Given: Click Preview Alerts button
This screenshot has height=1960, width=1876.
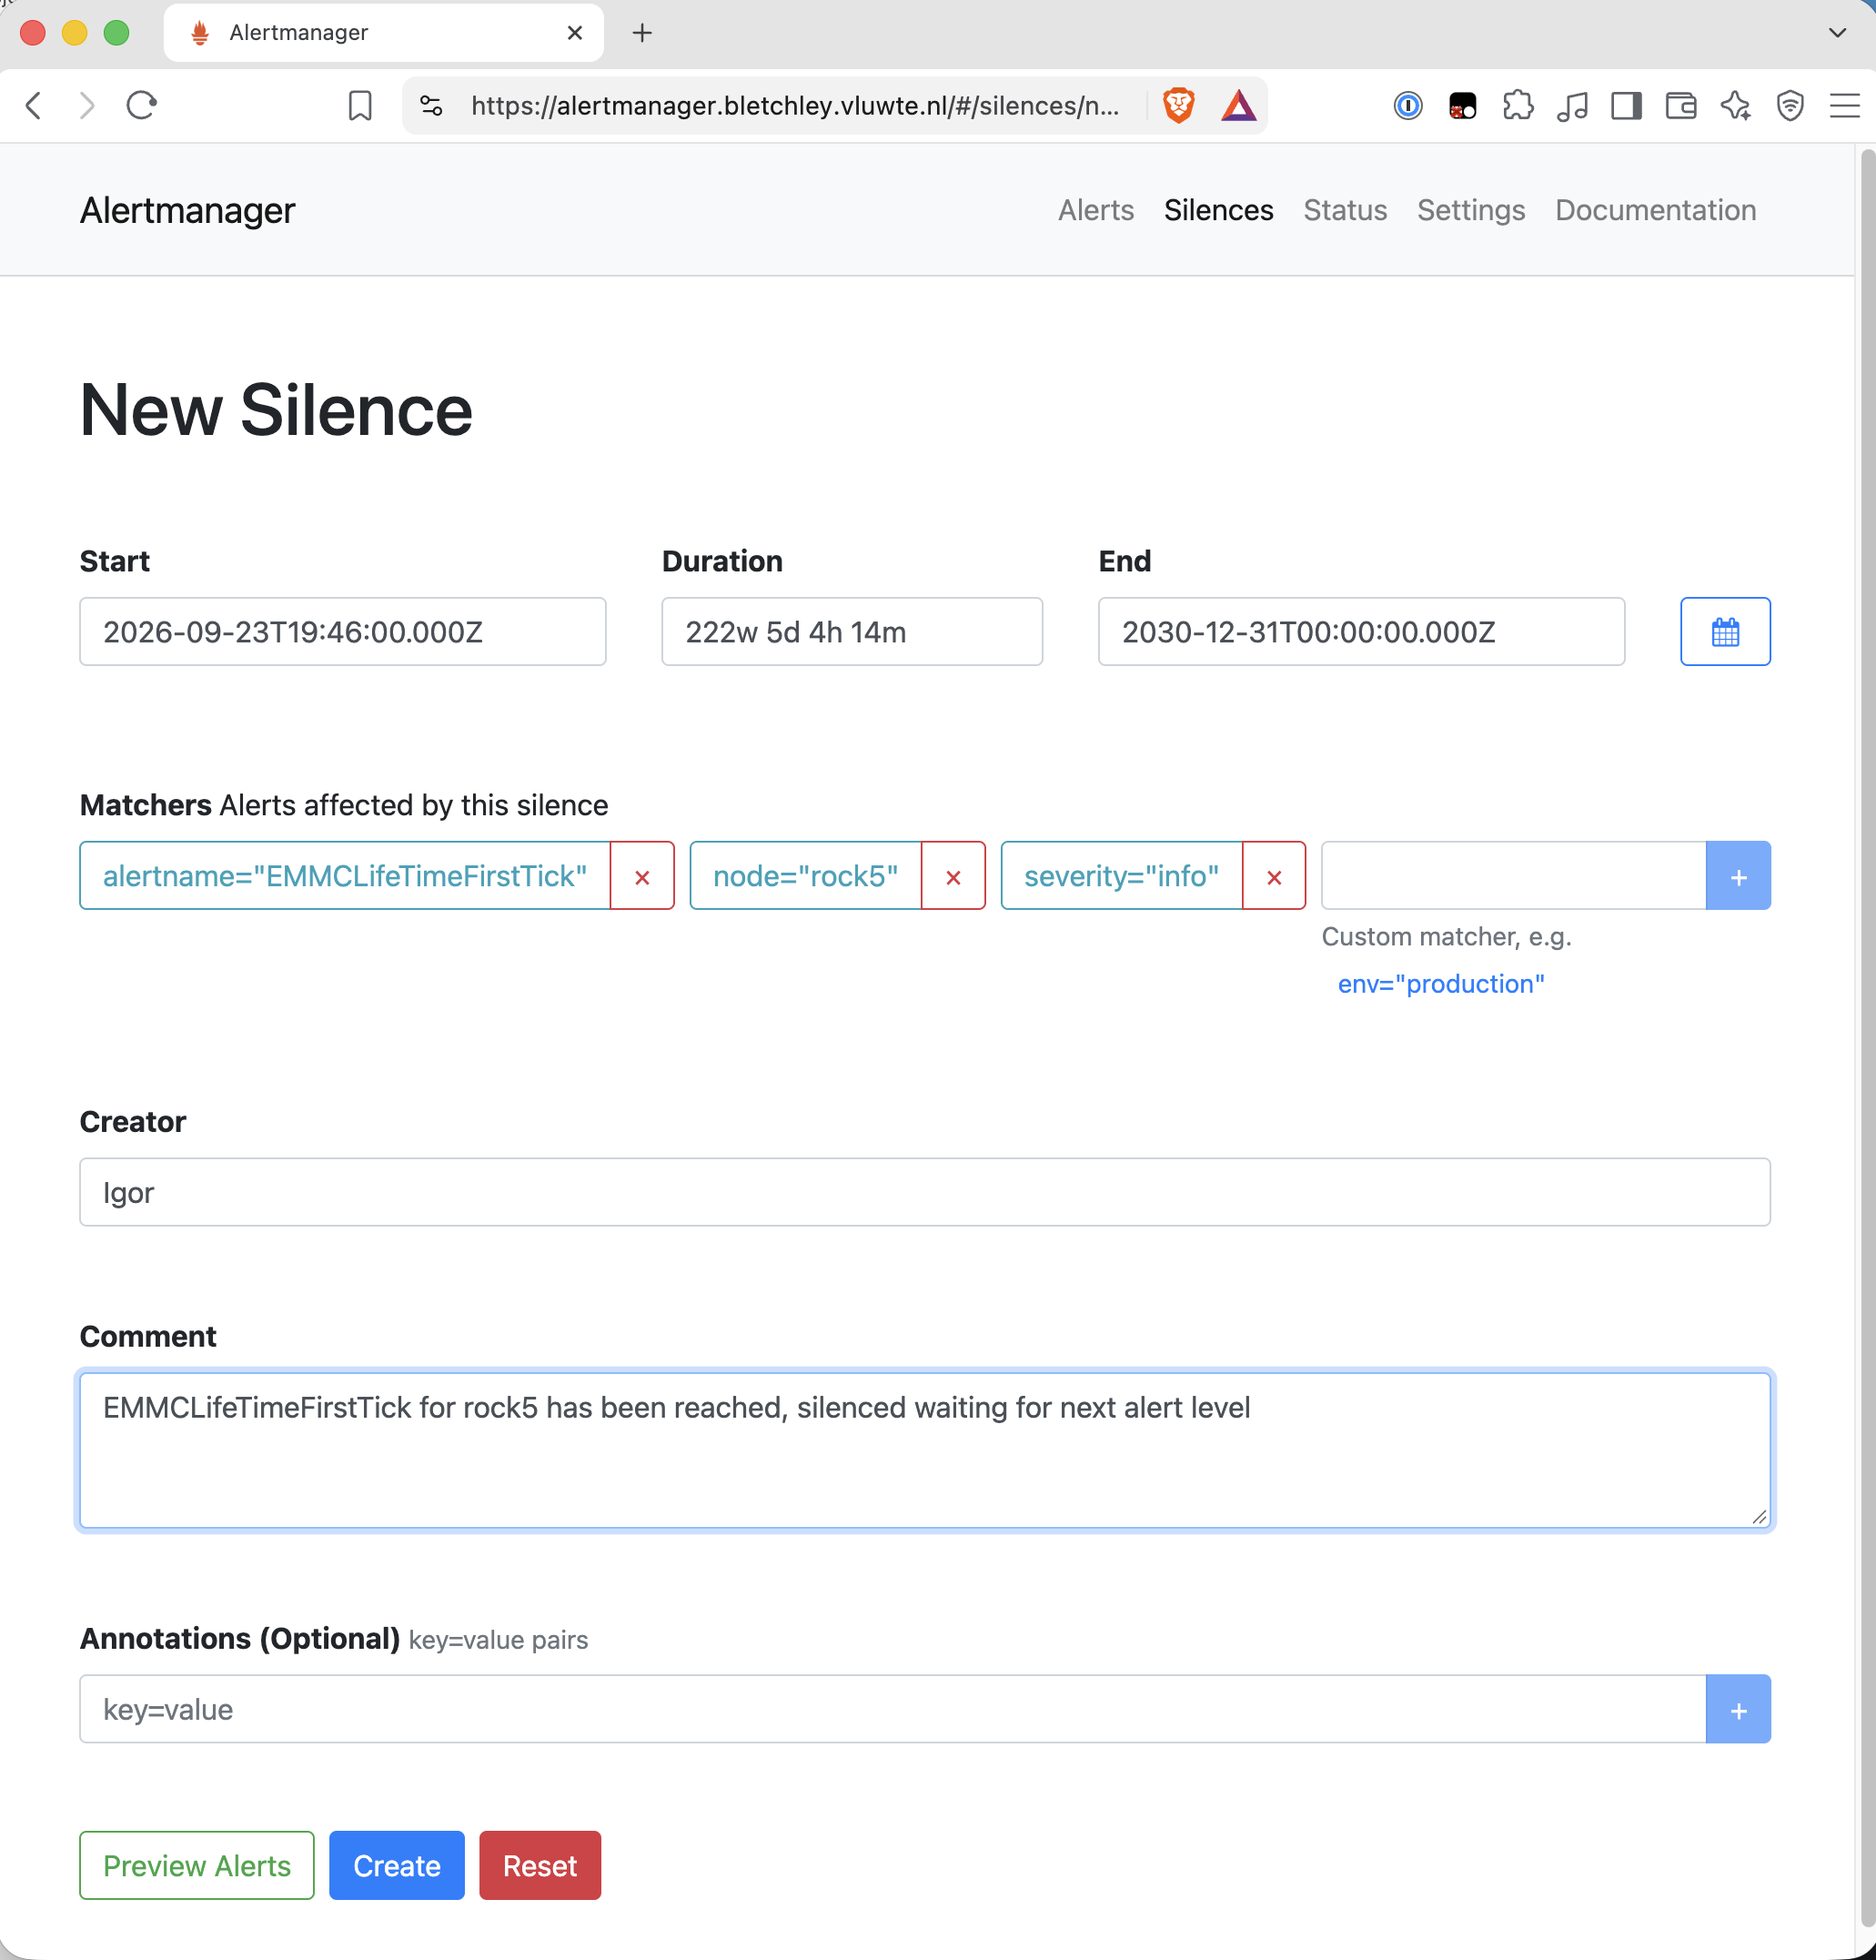Looking at the screenshot, I should click(197, 1865).
